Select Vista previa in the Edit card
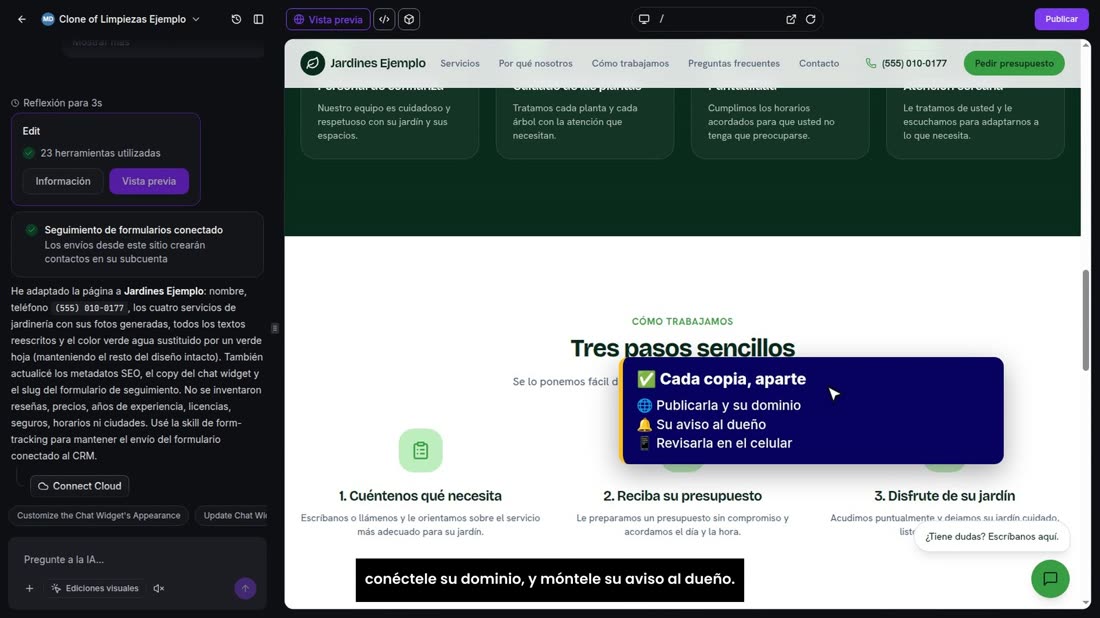Screen dimensions: 1100x618 [x=149, y=181]
